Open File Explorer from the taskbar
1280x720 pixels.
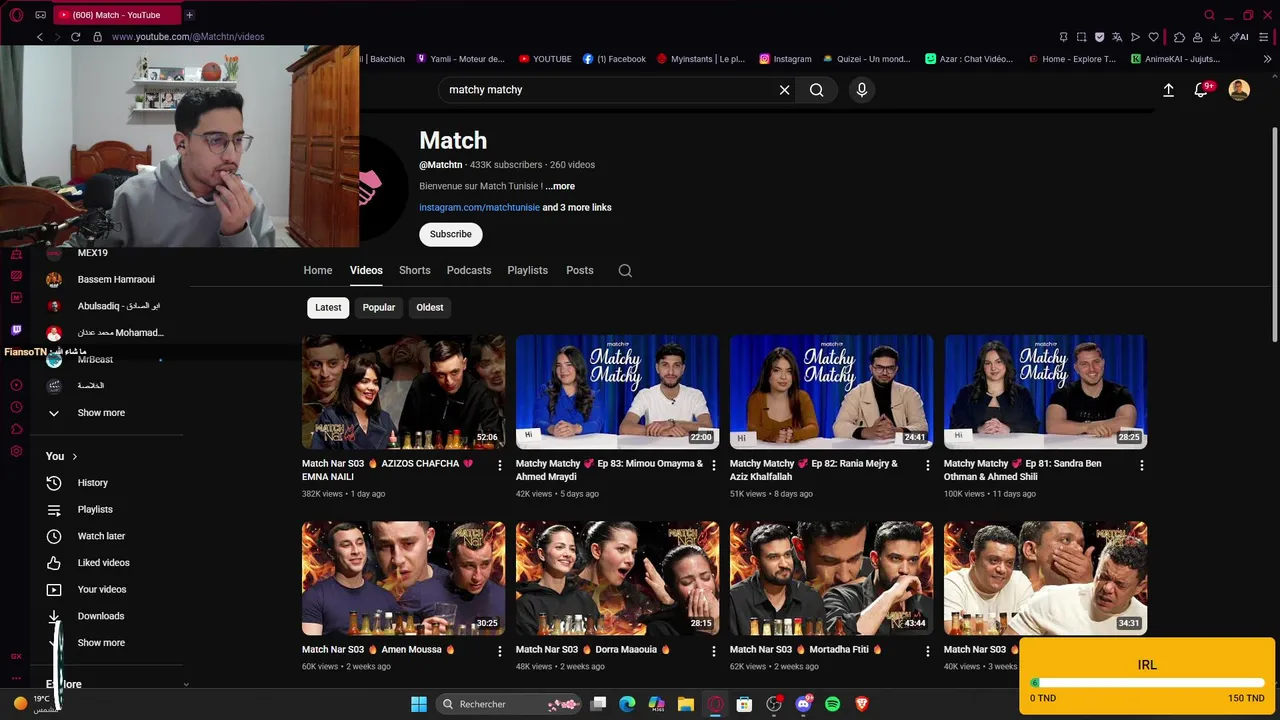686,704
